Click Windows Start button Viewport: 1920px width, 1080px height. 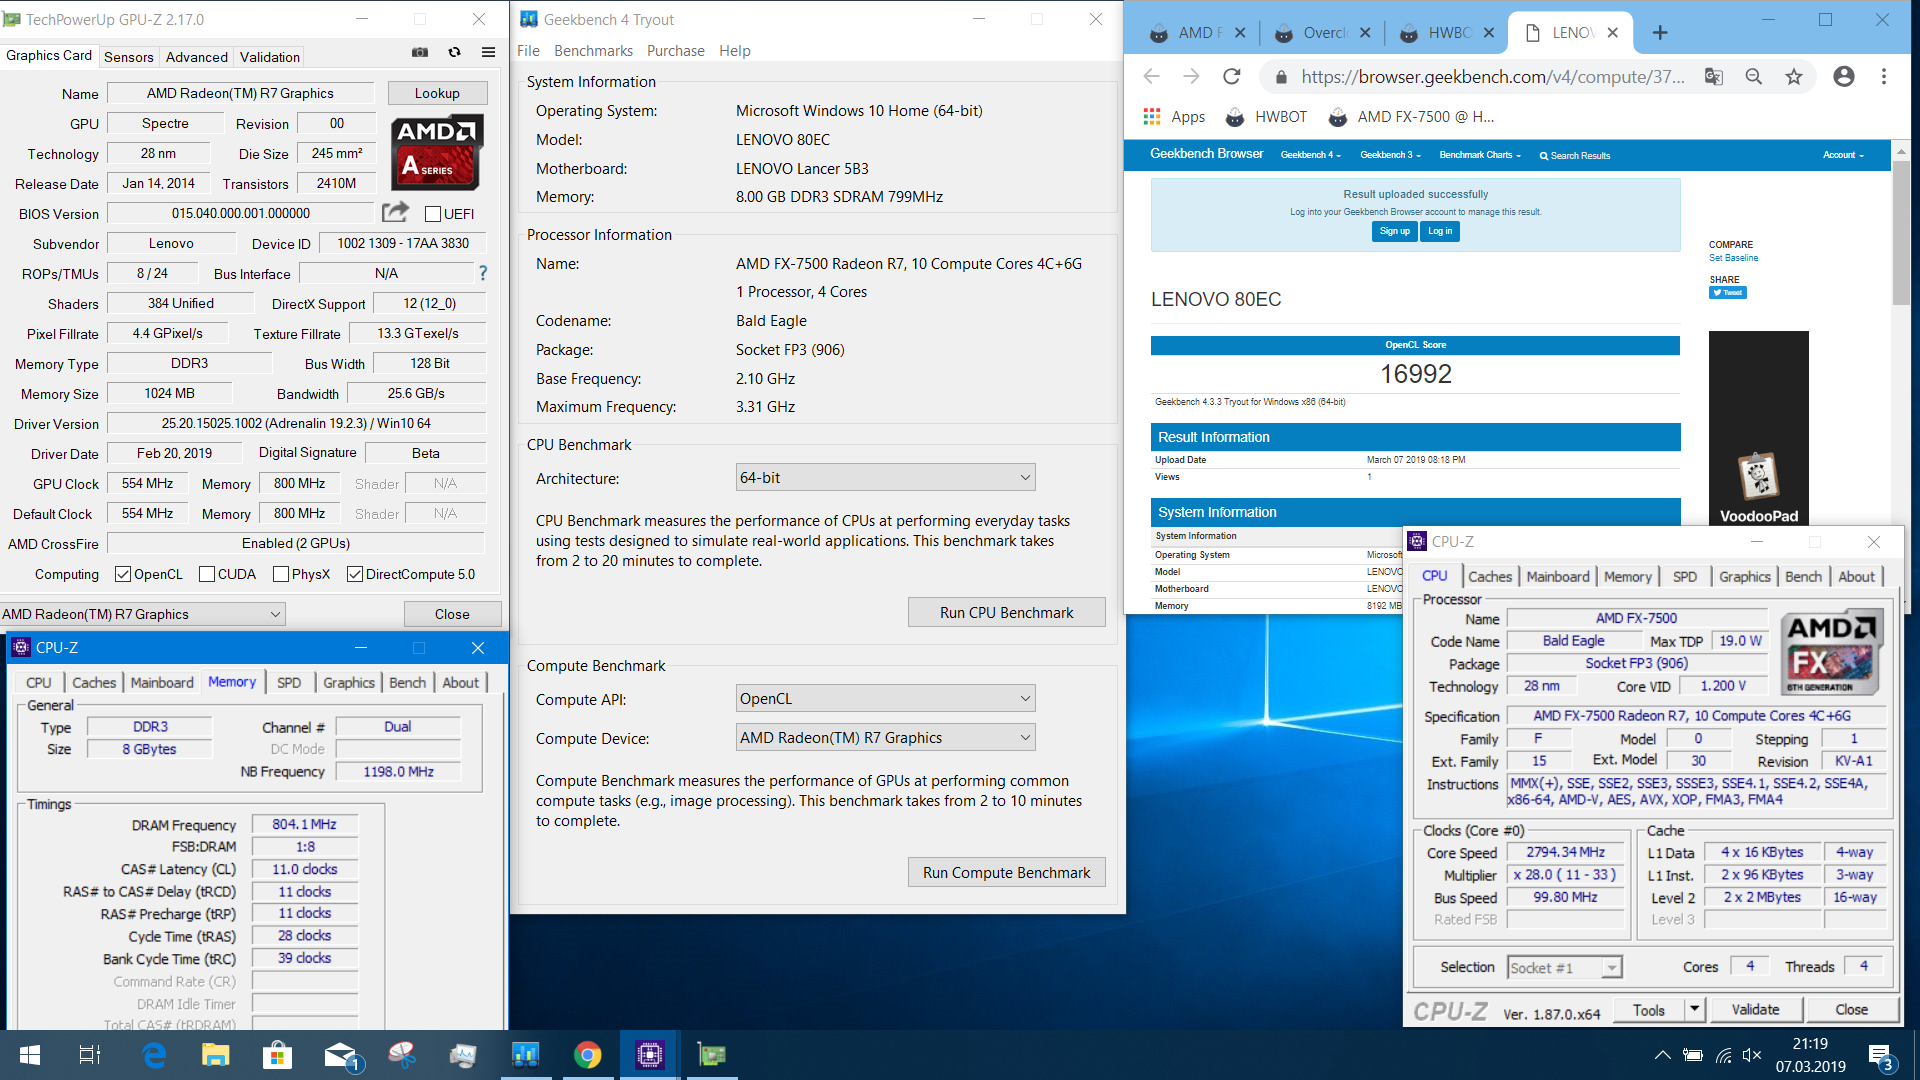[x=29, y=1055]
